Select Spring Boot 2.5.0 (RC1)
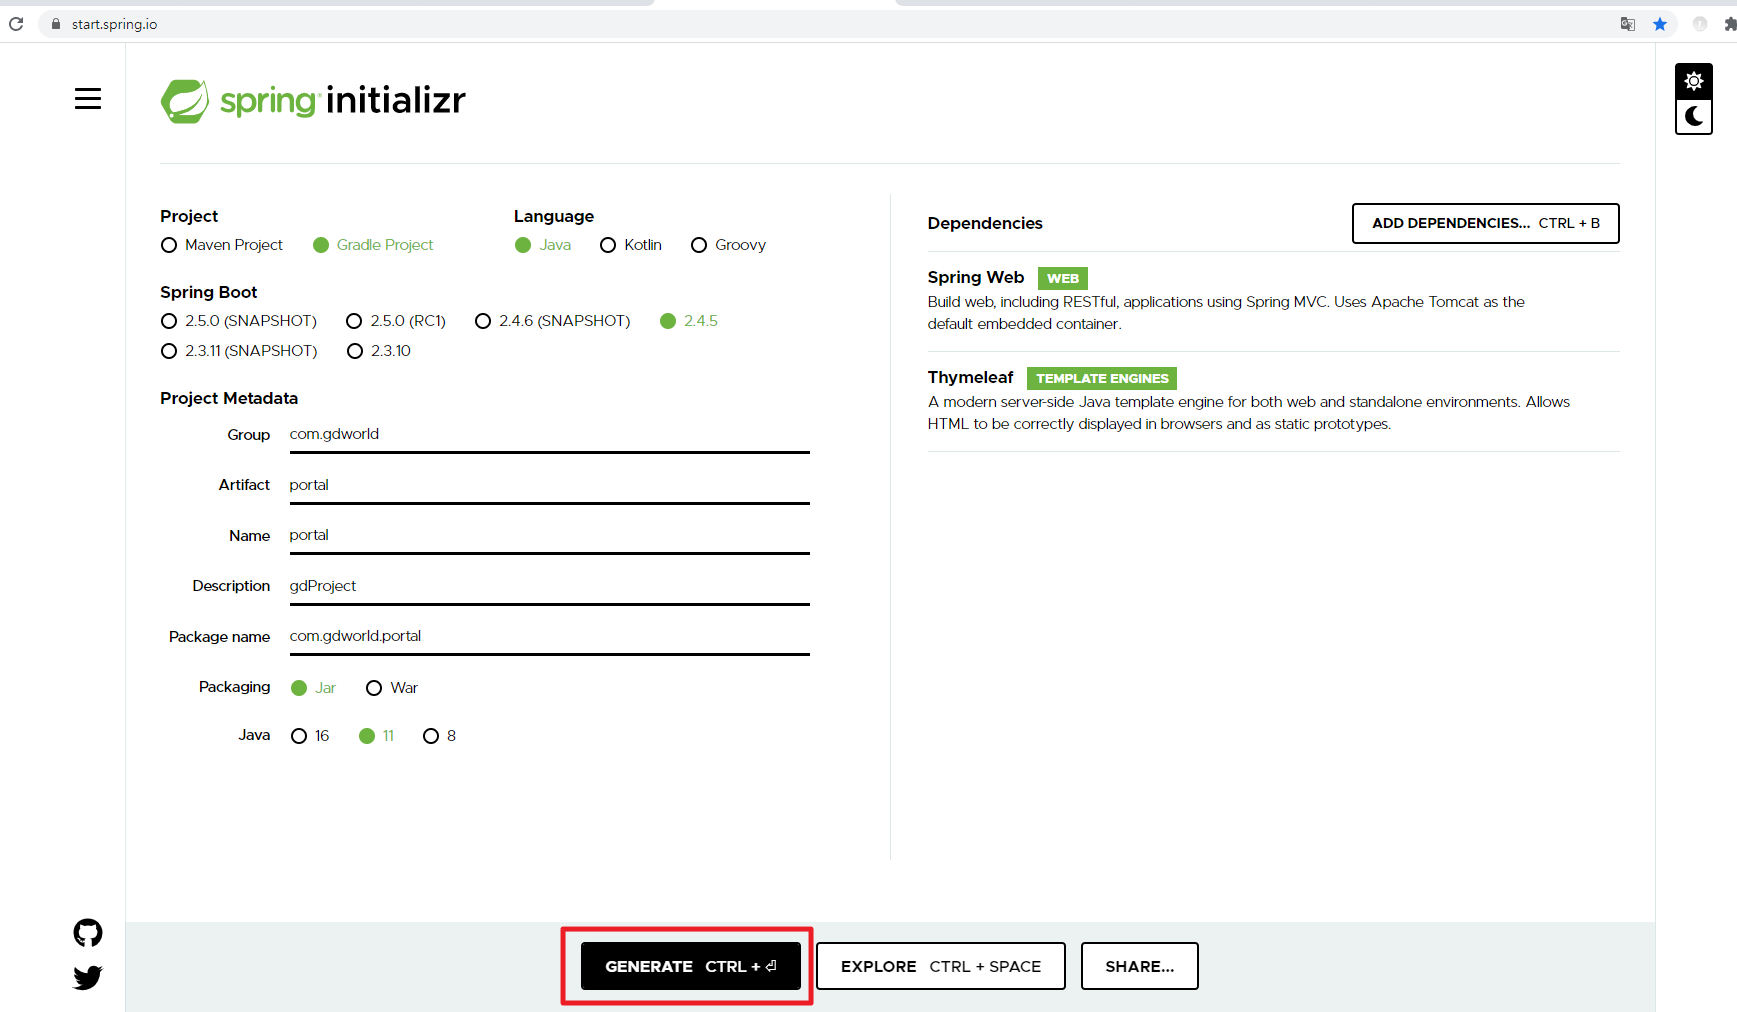The height and width of the screenshot is (1012, 1737). [x=396, y=321]
